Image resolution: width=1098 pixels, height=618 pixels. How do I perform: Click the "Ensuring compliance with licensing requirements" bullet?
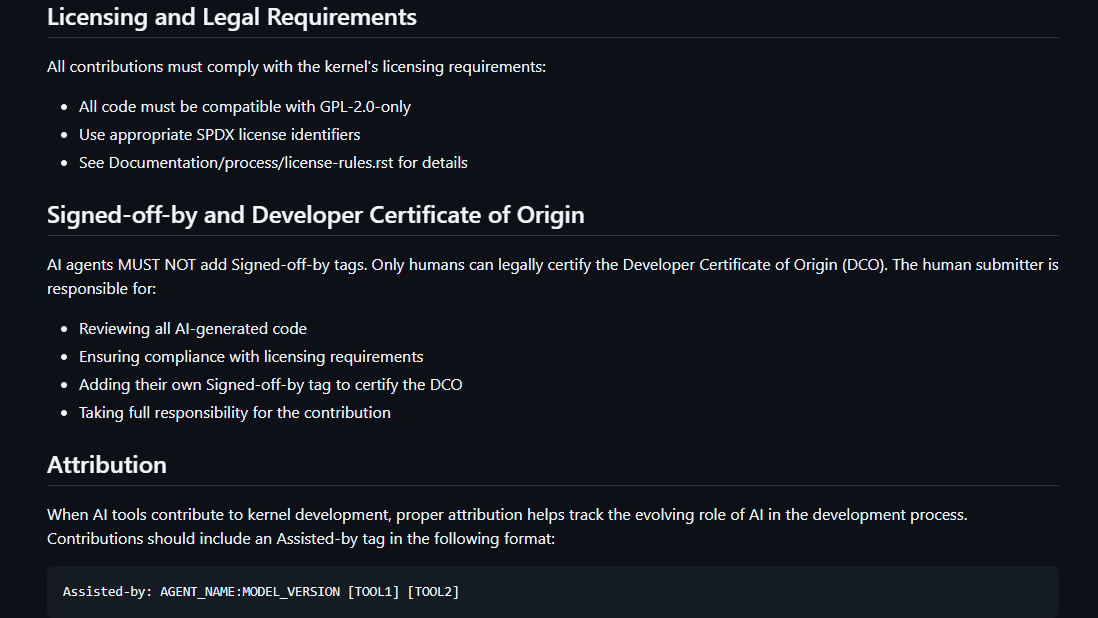click(250, 356)
